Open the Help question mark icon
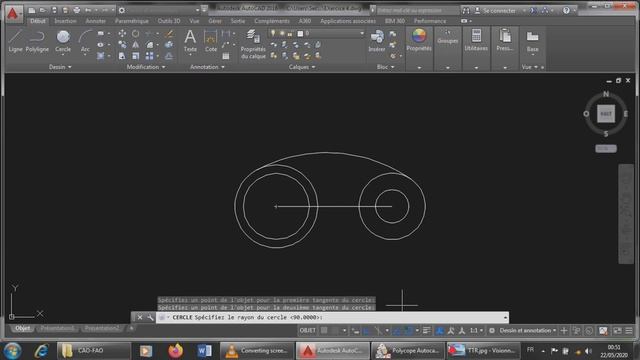 [566, 11]
